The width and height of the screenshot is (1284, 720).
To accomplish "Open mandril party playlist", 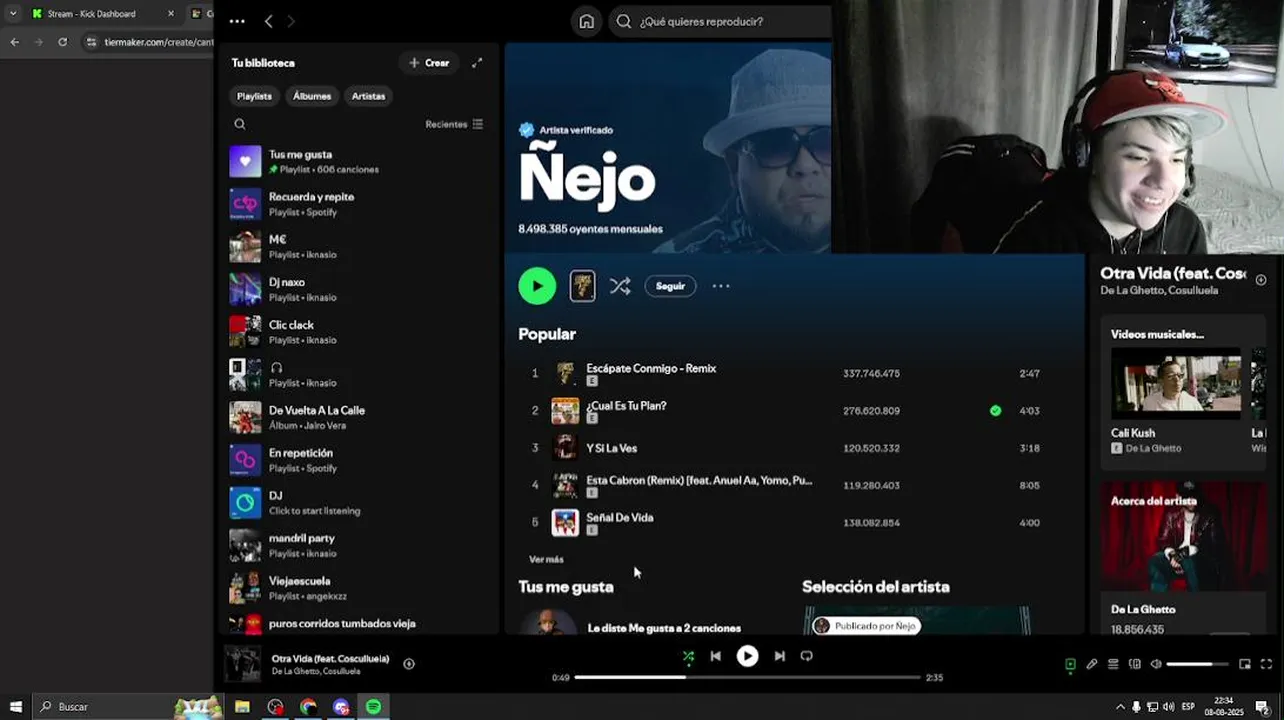I will (357, 545).
